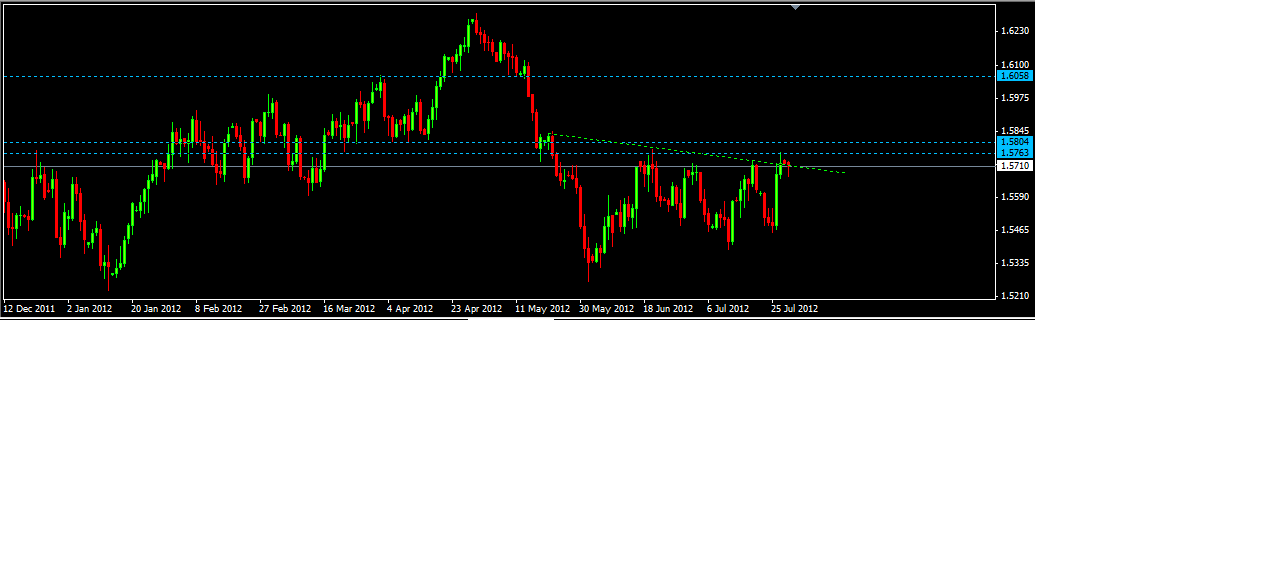This screenshot has width=1274, height=576.
Task: Select the 1.5804 blue price level label
Action: pyautogui.click(x=1015, y=142)
